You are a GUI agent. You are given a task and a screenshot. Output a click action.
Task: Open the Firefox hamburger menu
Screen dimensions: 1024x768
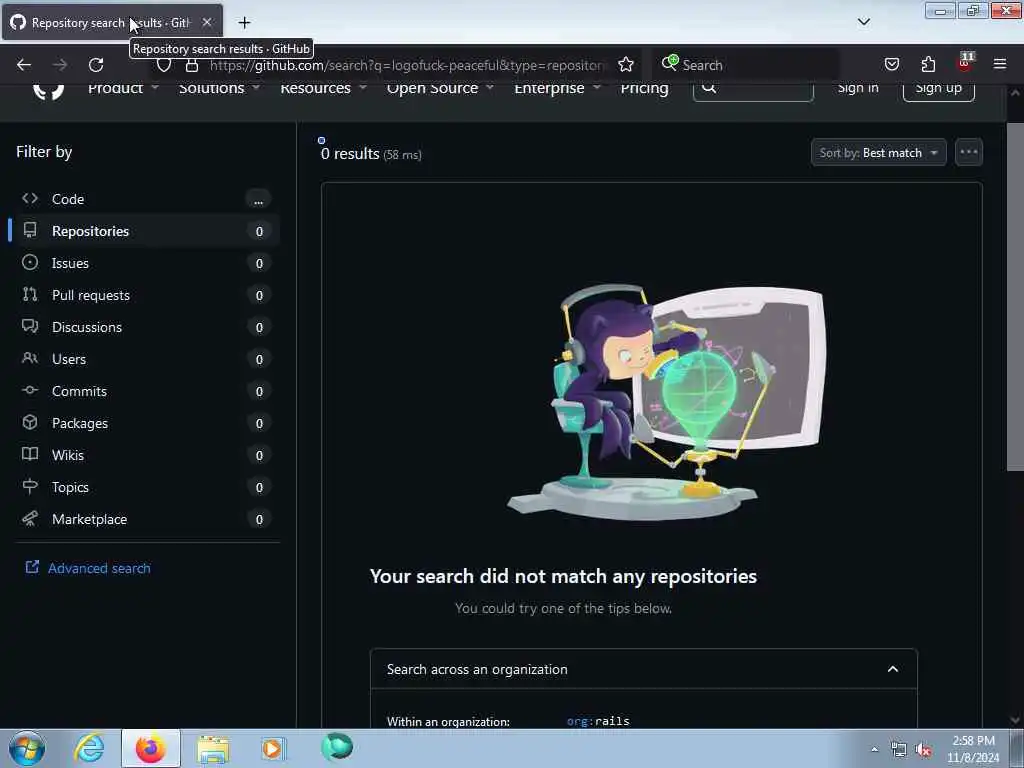point(999,64)
